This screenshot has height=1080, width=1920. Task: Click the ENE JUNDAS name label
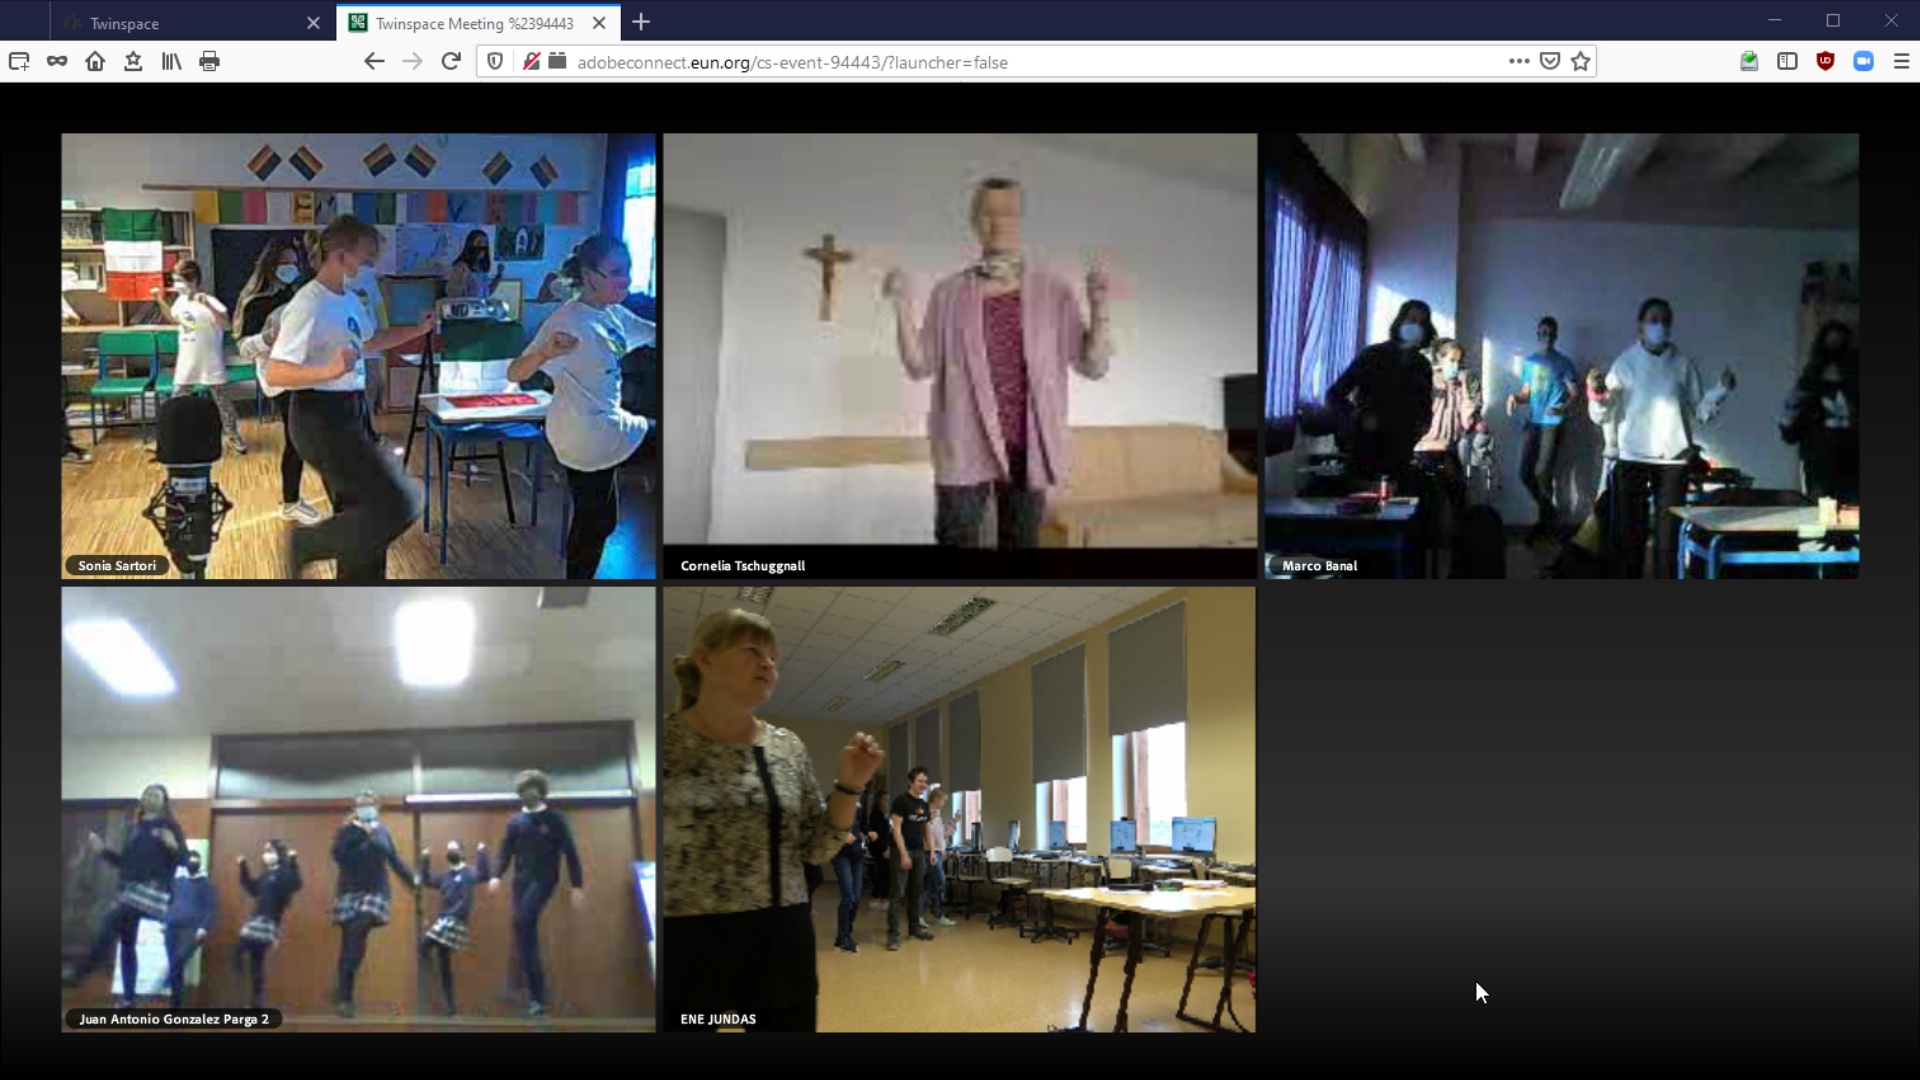[x=718, y=1019]
